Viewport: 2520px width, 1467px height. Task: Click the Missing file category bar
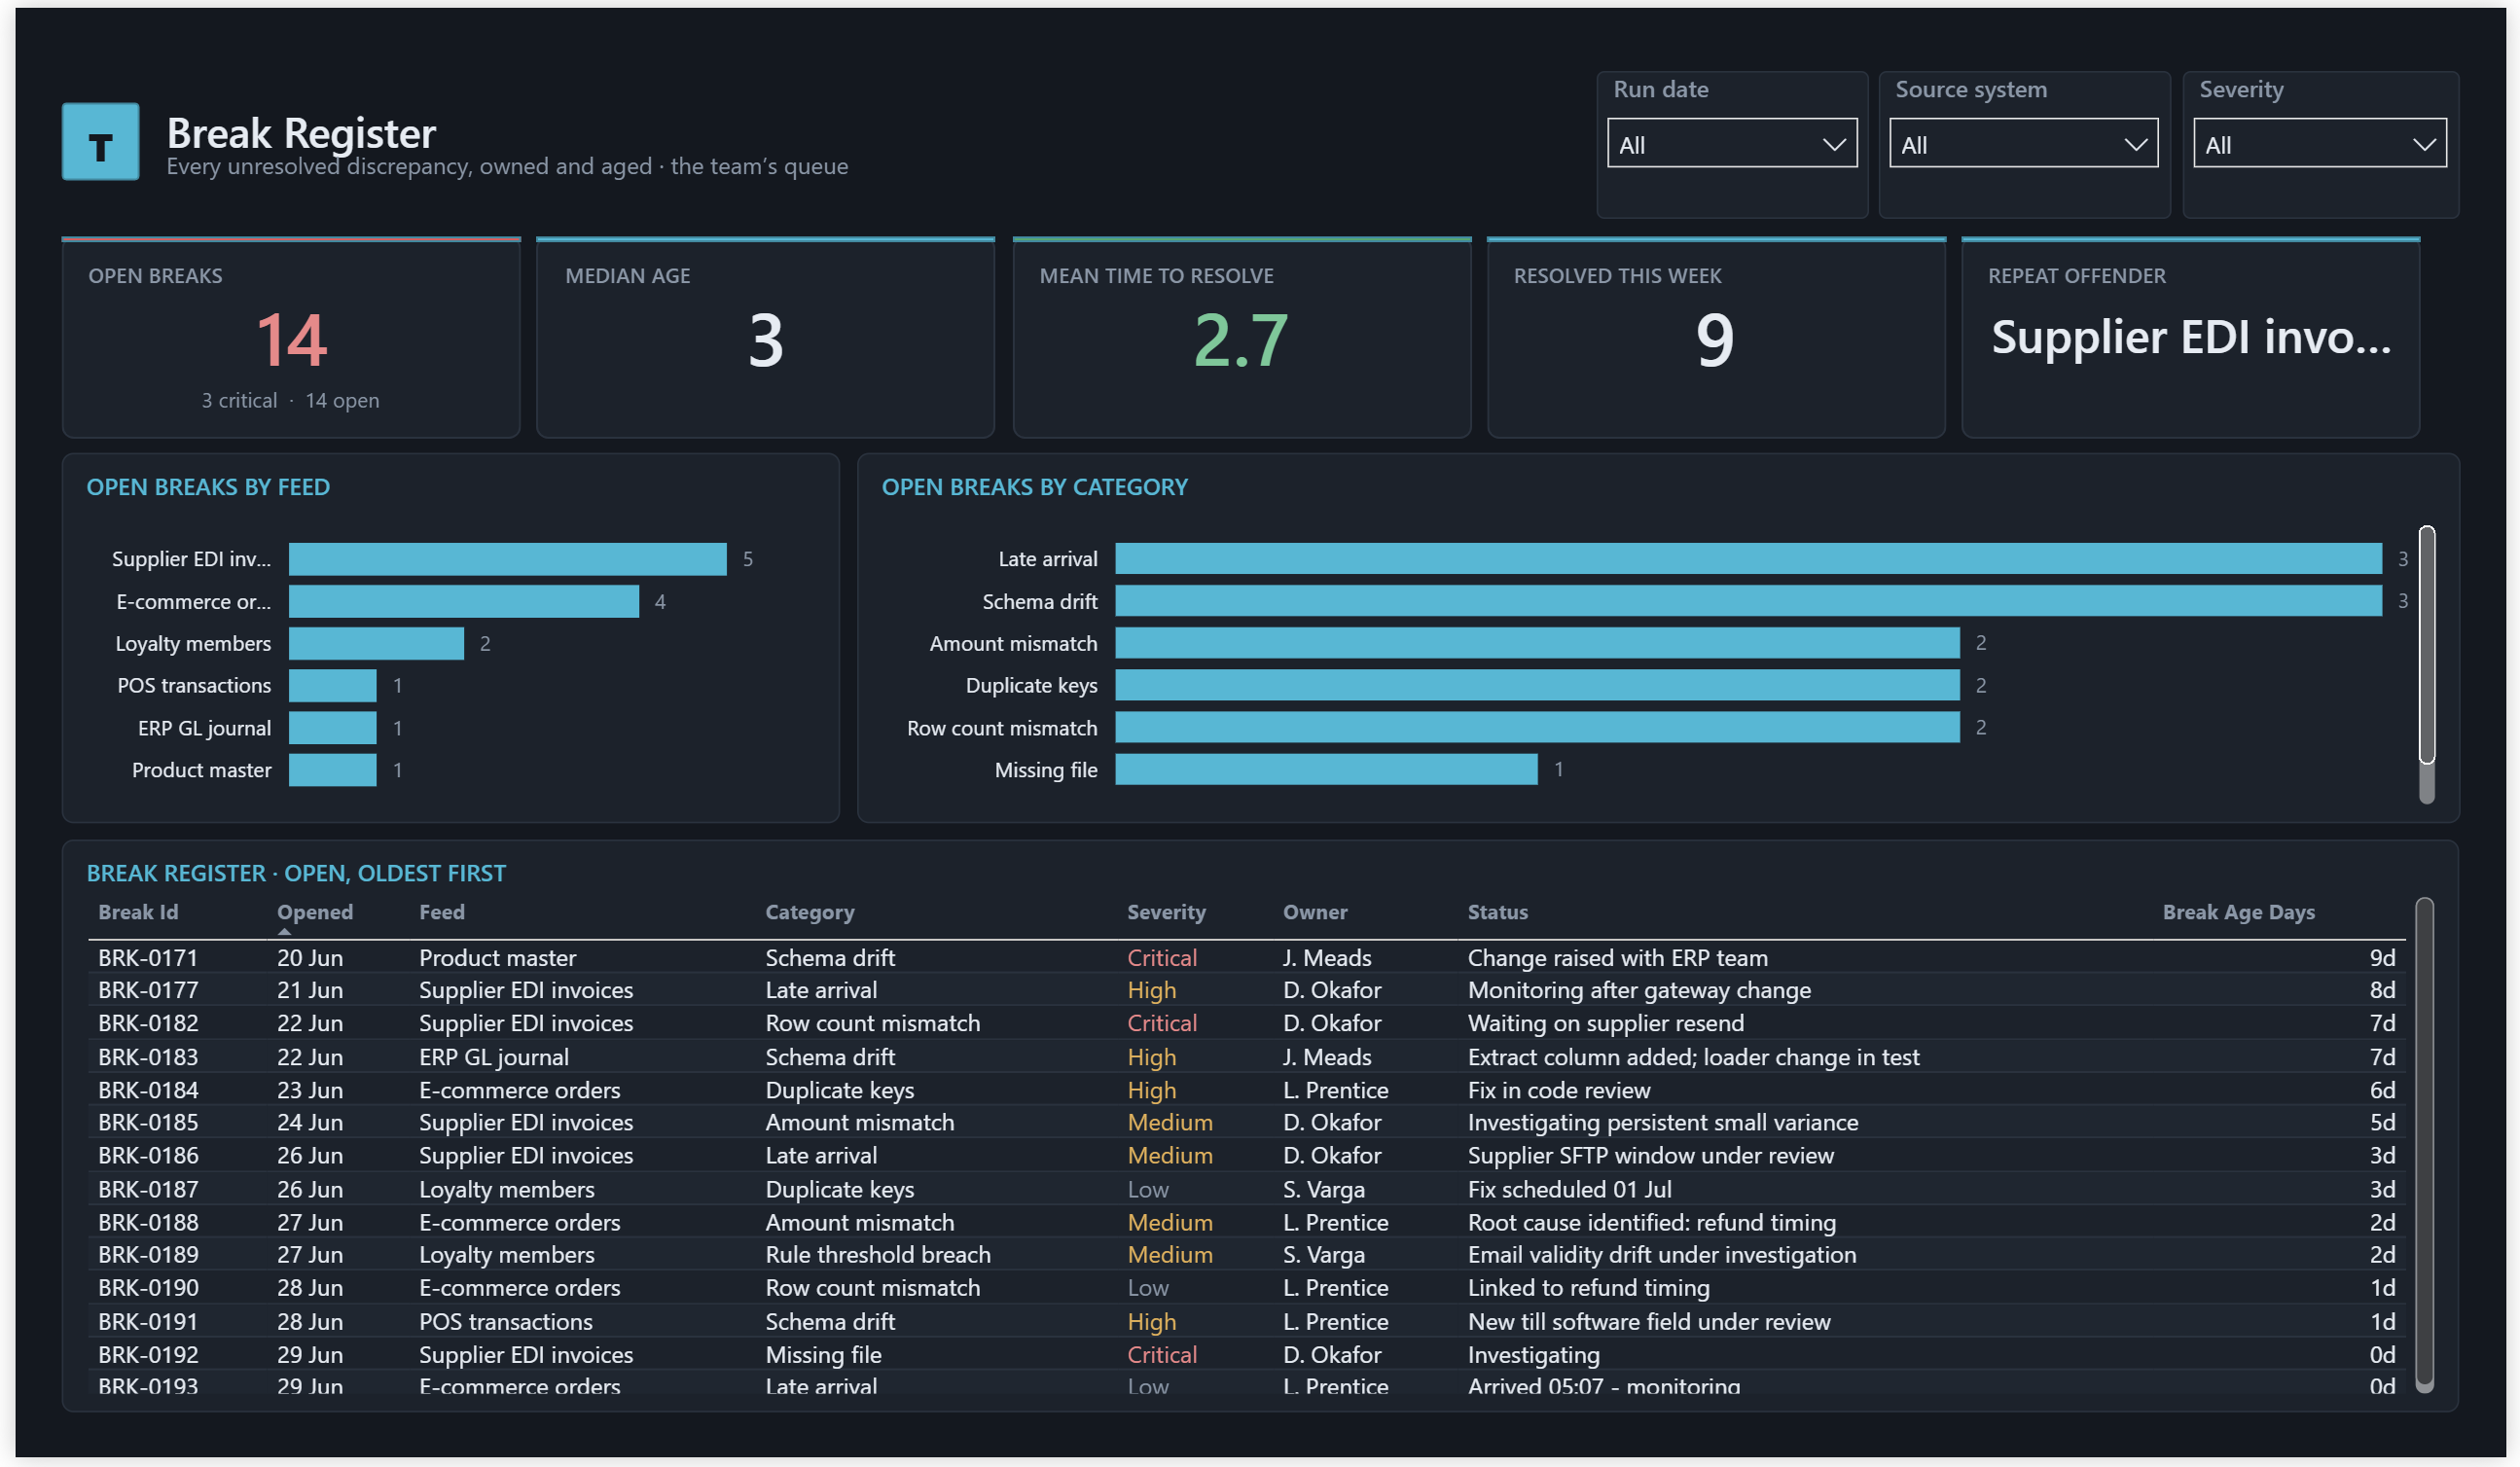[1326, 769]
